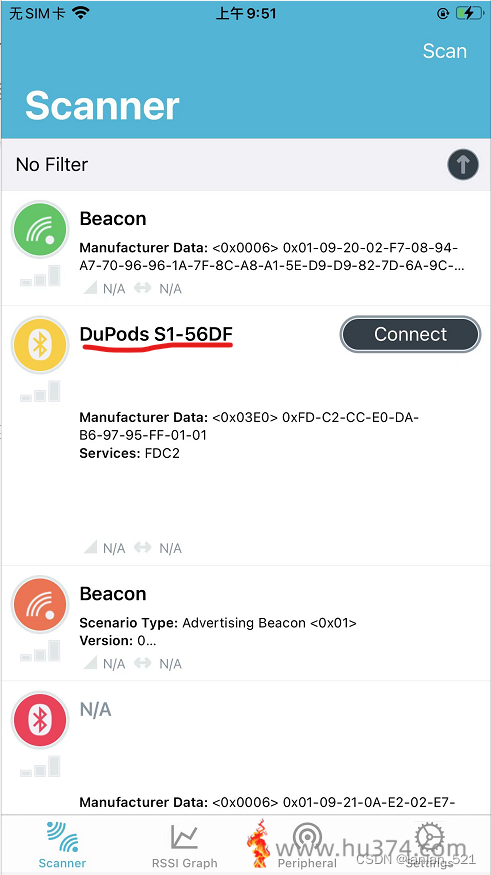491x875 pixels.
Task: Select the DuPods S1-56DF device name
Action: pos(156,334)
